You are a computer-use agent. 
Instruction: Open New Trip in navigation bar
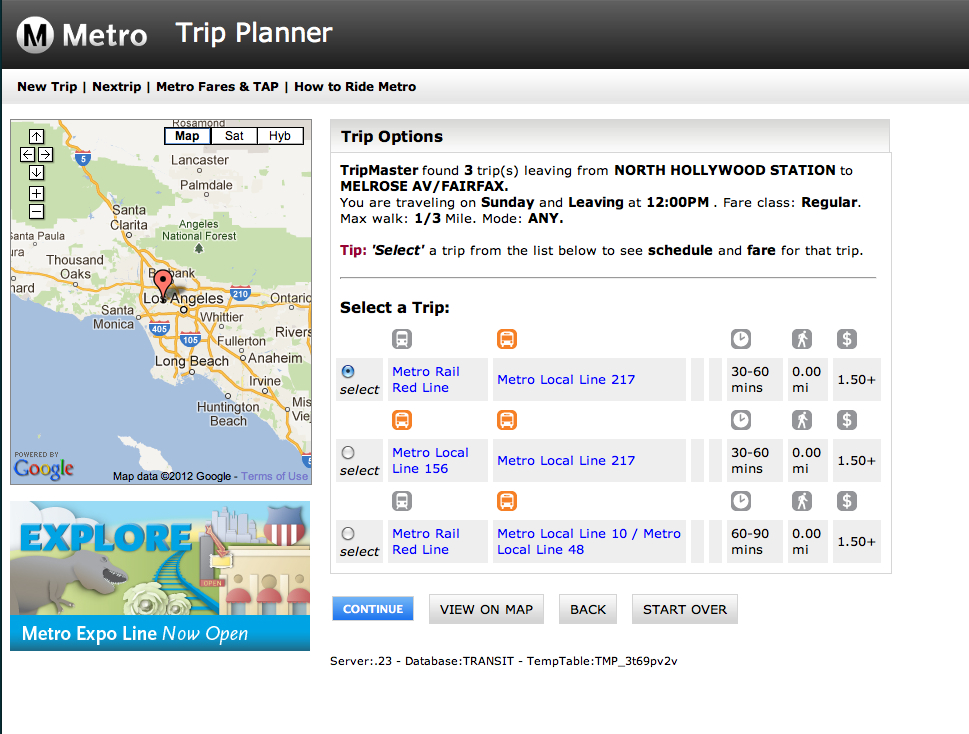tap(47, 86)
